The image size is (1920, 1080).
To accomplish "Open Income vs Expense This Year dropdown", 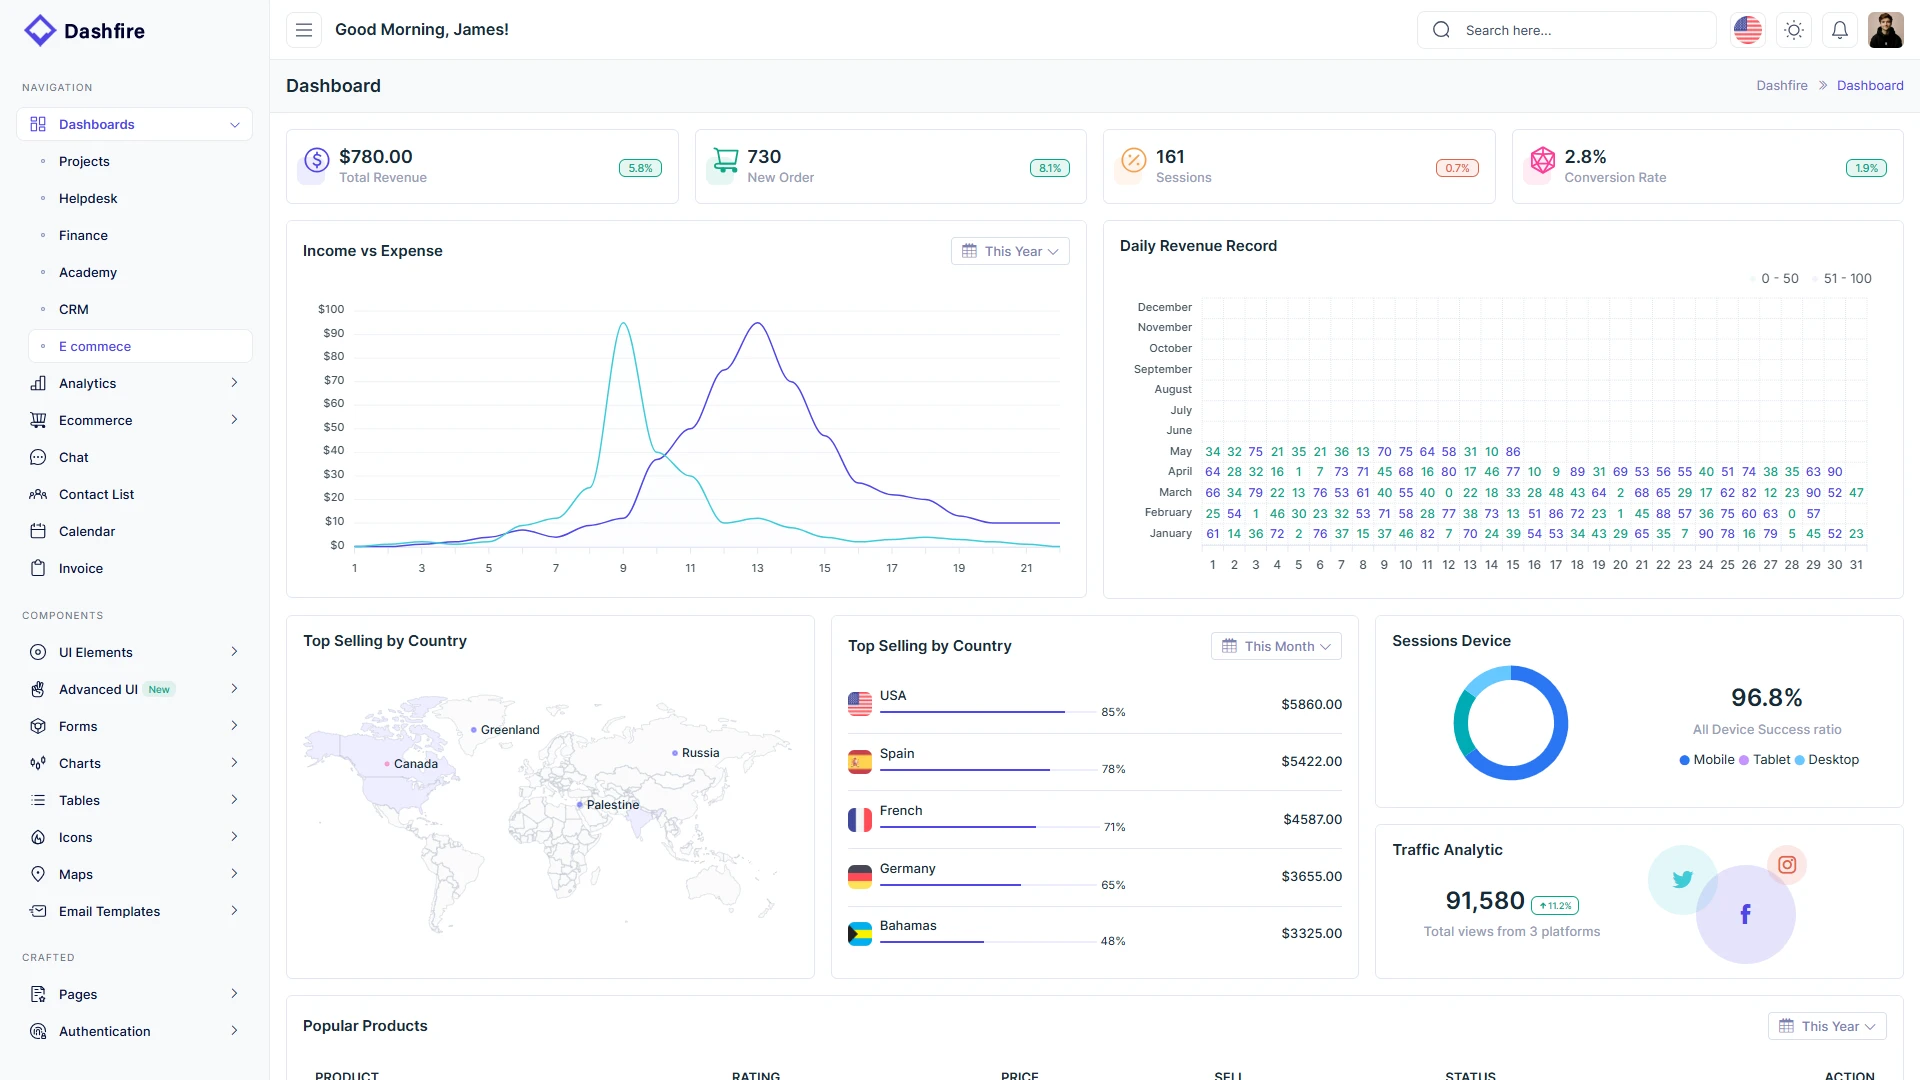I will (1010, 251).
